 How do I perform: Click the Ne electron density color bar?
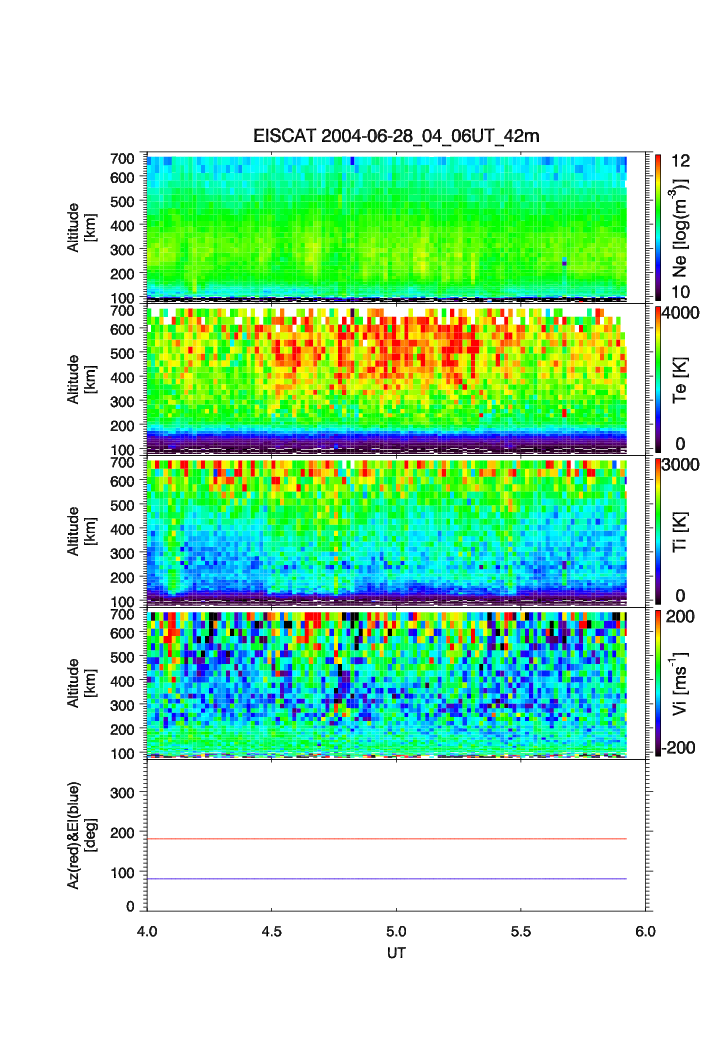pos(659,226)
